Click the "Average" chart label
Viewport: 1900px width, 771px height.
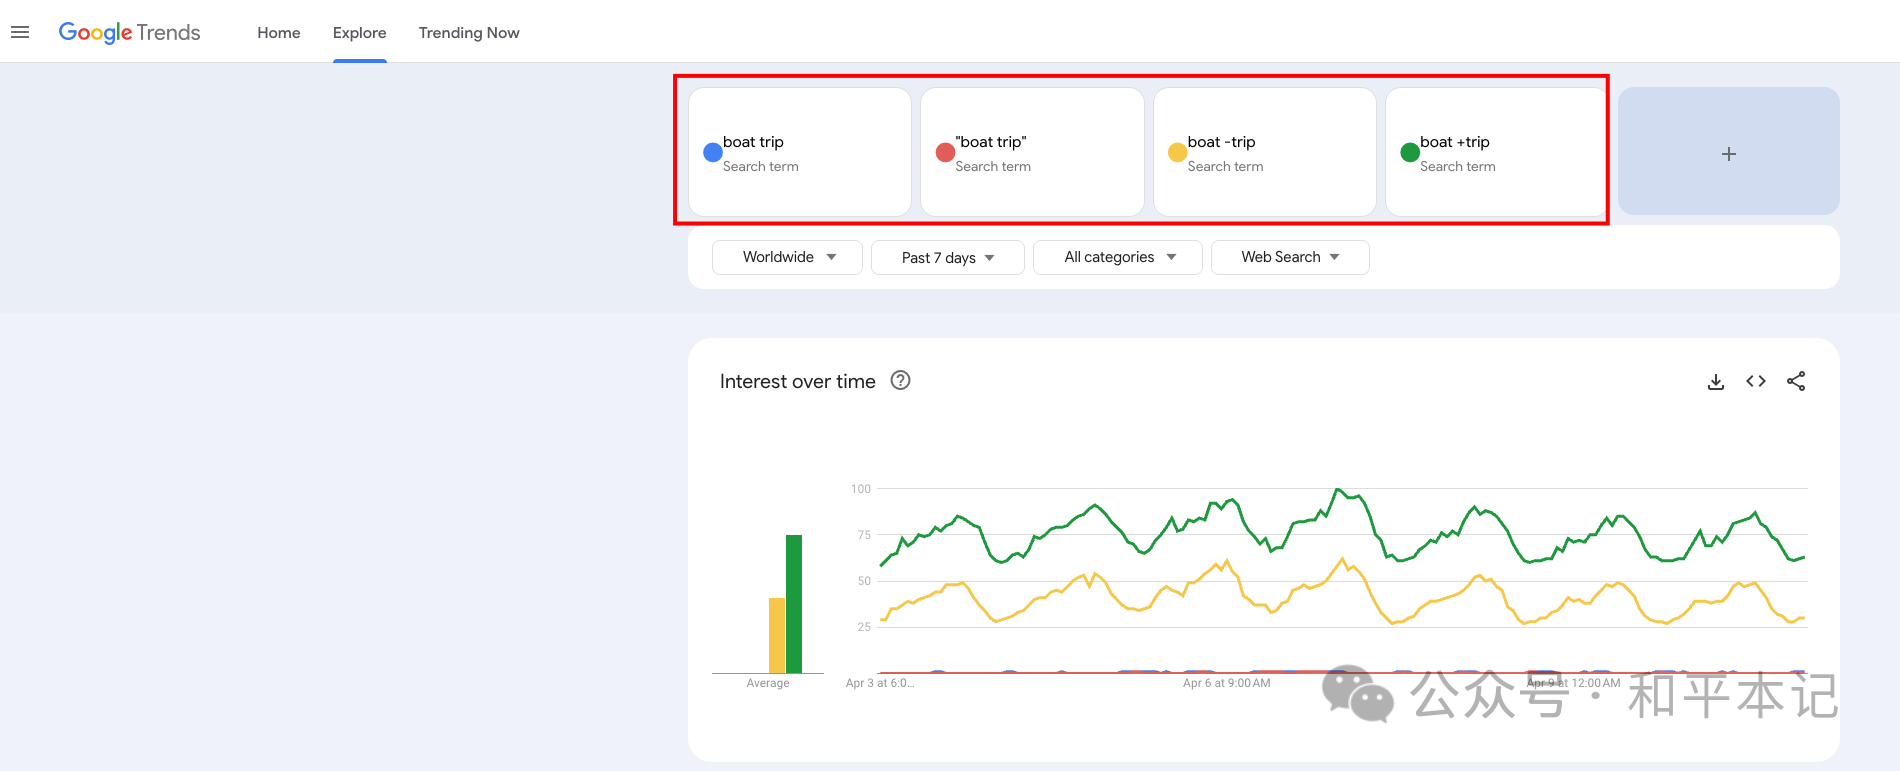768,683
